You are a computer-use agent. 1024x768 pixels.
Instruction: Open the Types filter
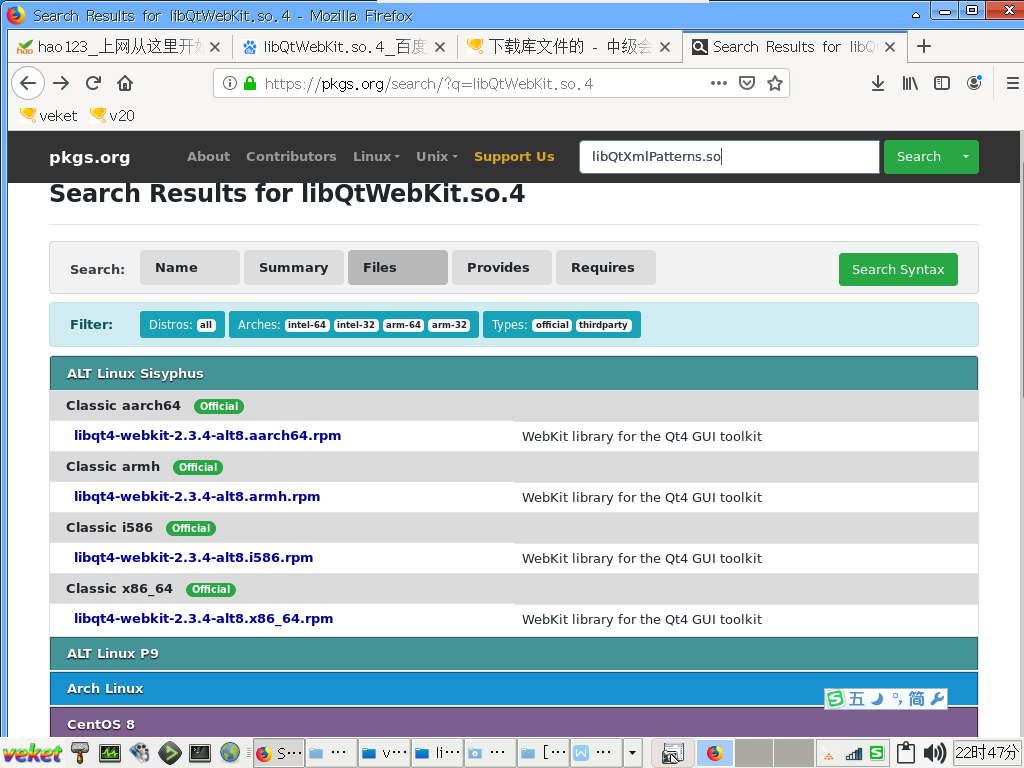pos(562,325)
